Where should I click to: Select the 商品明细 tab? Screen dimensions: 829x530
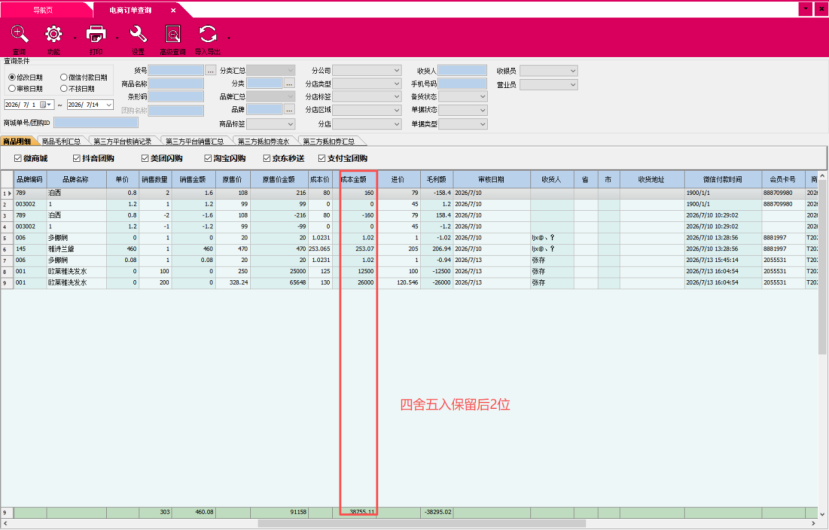click(16, 141)
